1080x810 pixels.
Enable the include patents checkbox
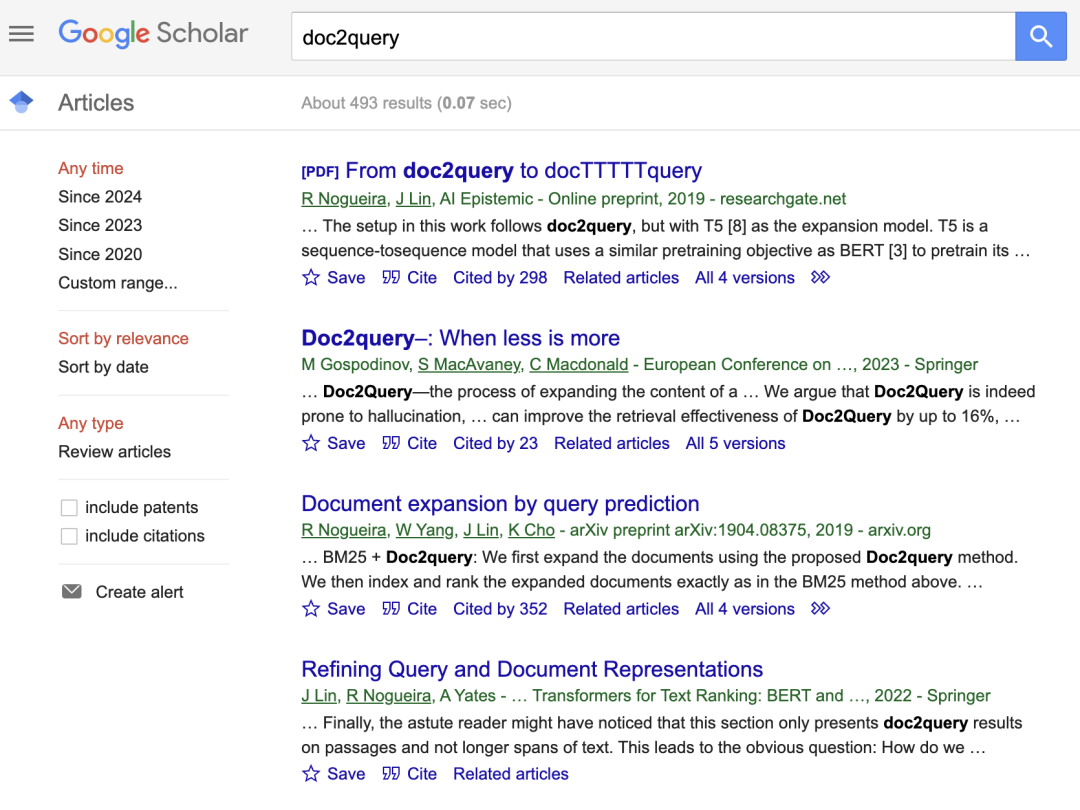coord(69,508)
